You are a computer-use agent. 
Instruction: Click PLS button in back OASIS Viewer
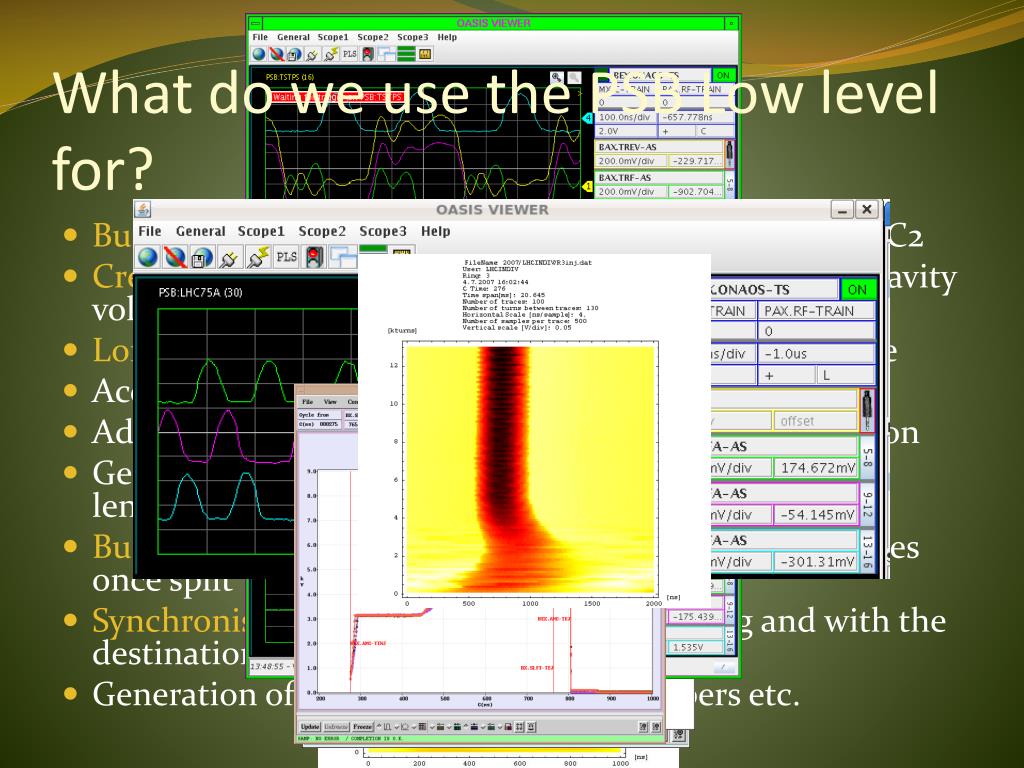pos(350,54)
